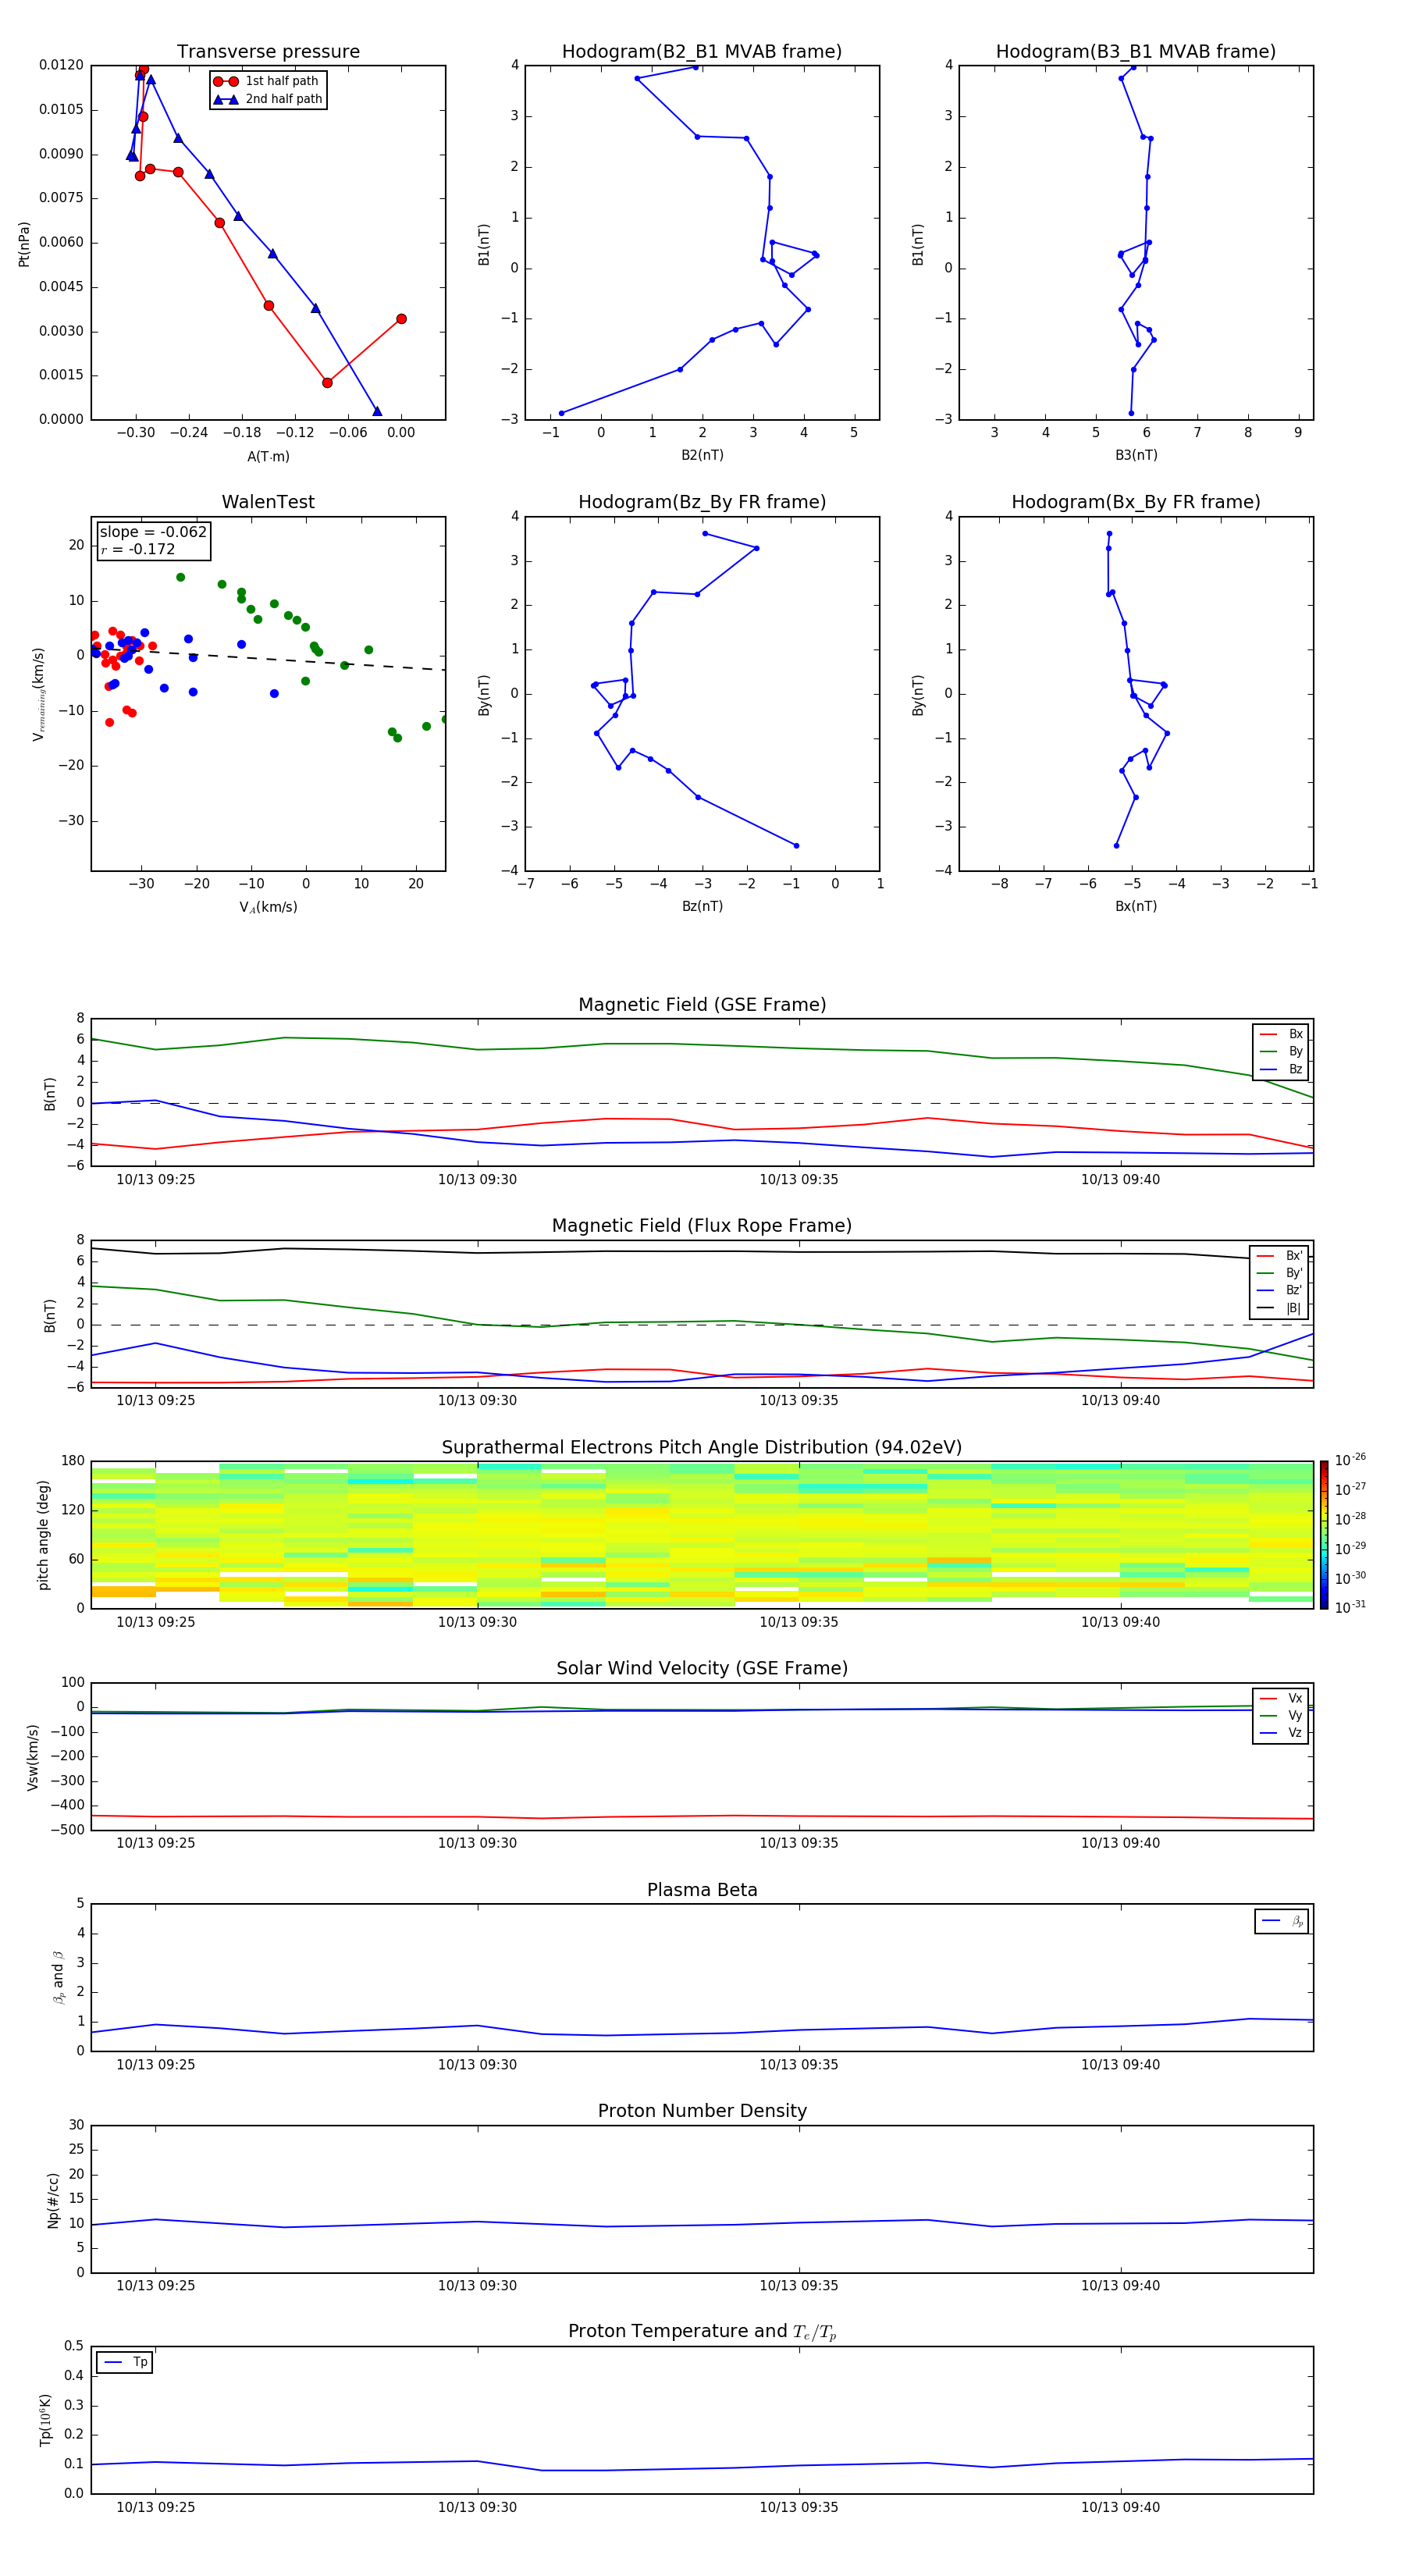
Task: Click '10/13 09:30' tick under GSE magnetic field
Action: pos(477,1180)
